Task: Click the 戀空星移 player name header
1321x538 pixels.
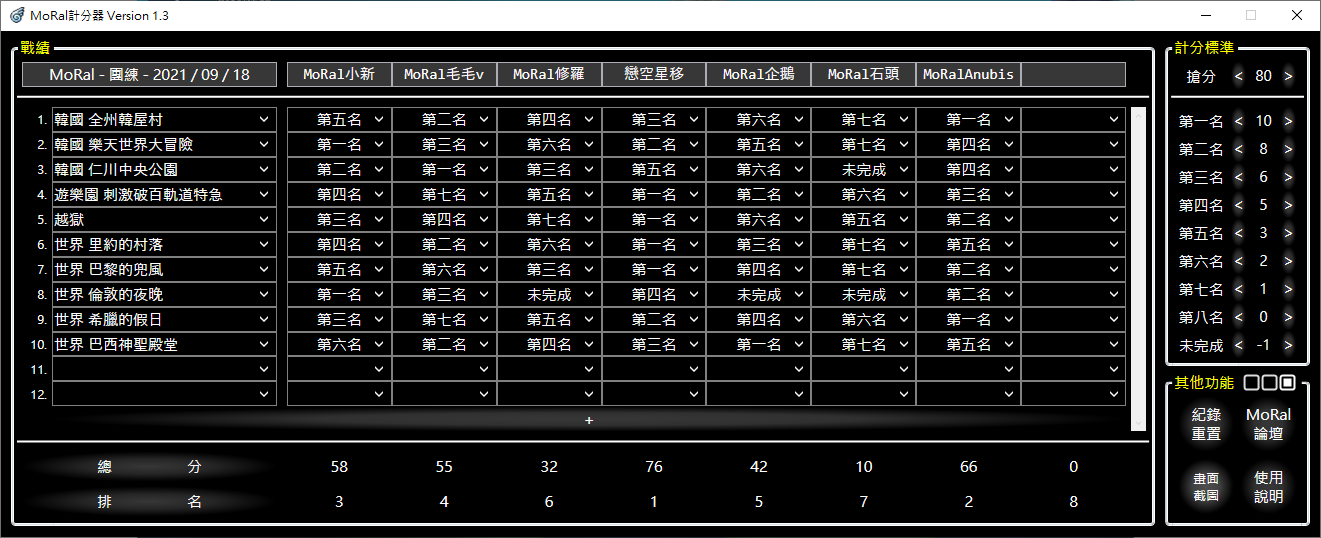Action: coord(654,75)
